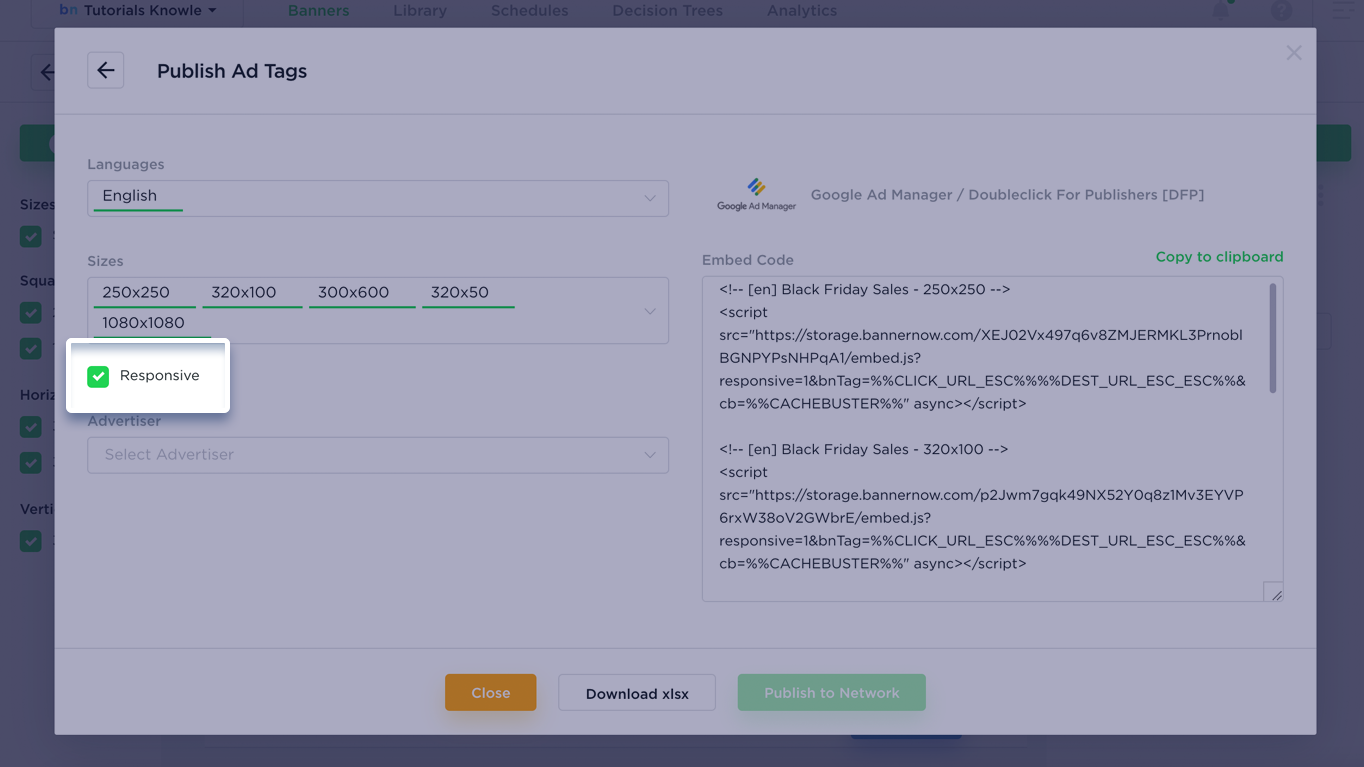
Task: Close the dialog with the X icon
Action: coord(1293,53)
